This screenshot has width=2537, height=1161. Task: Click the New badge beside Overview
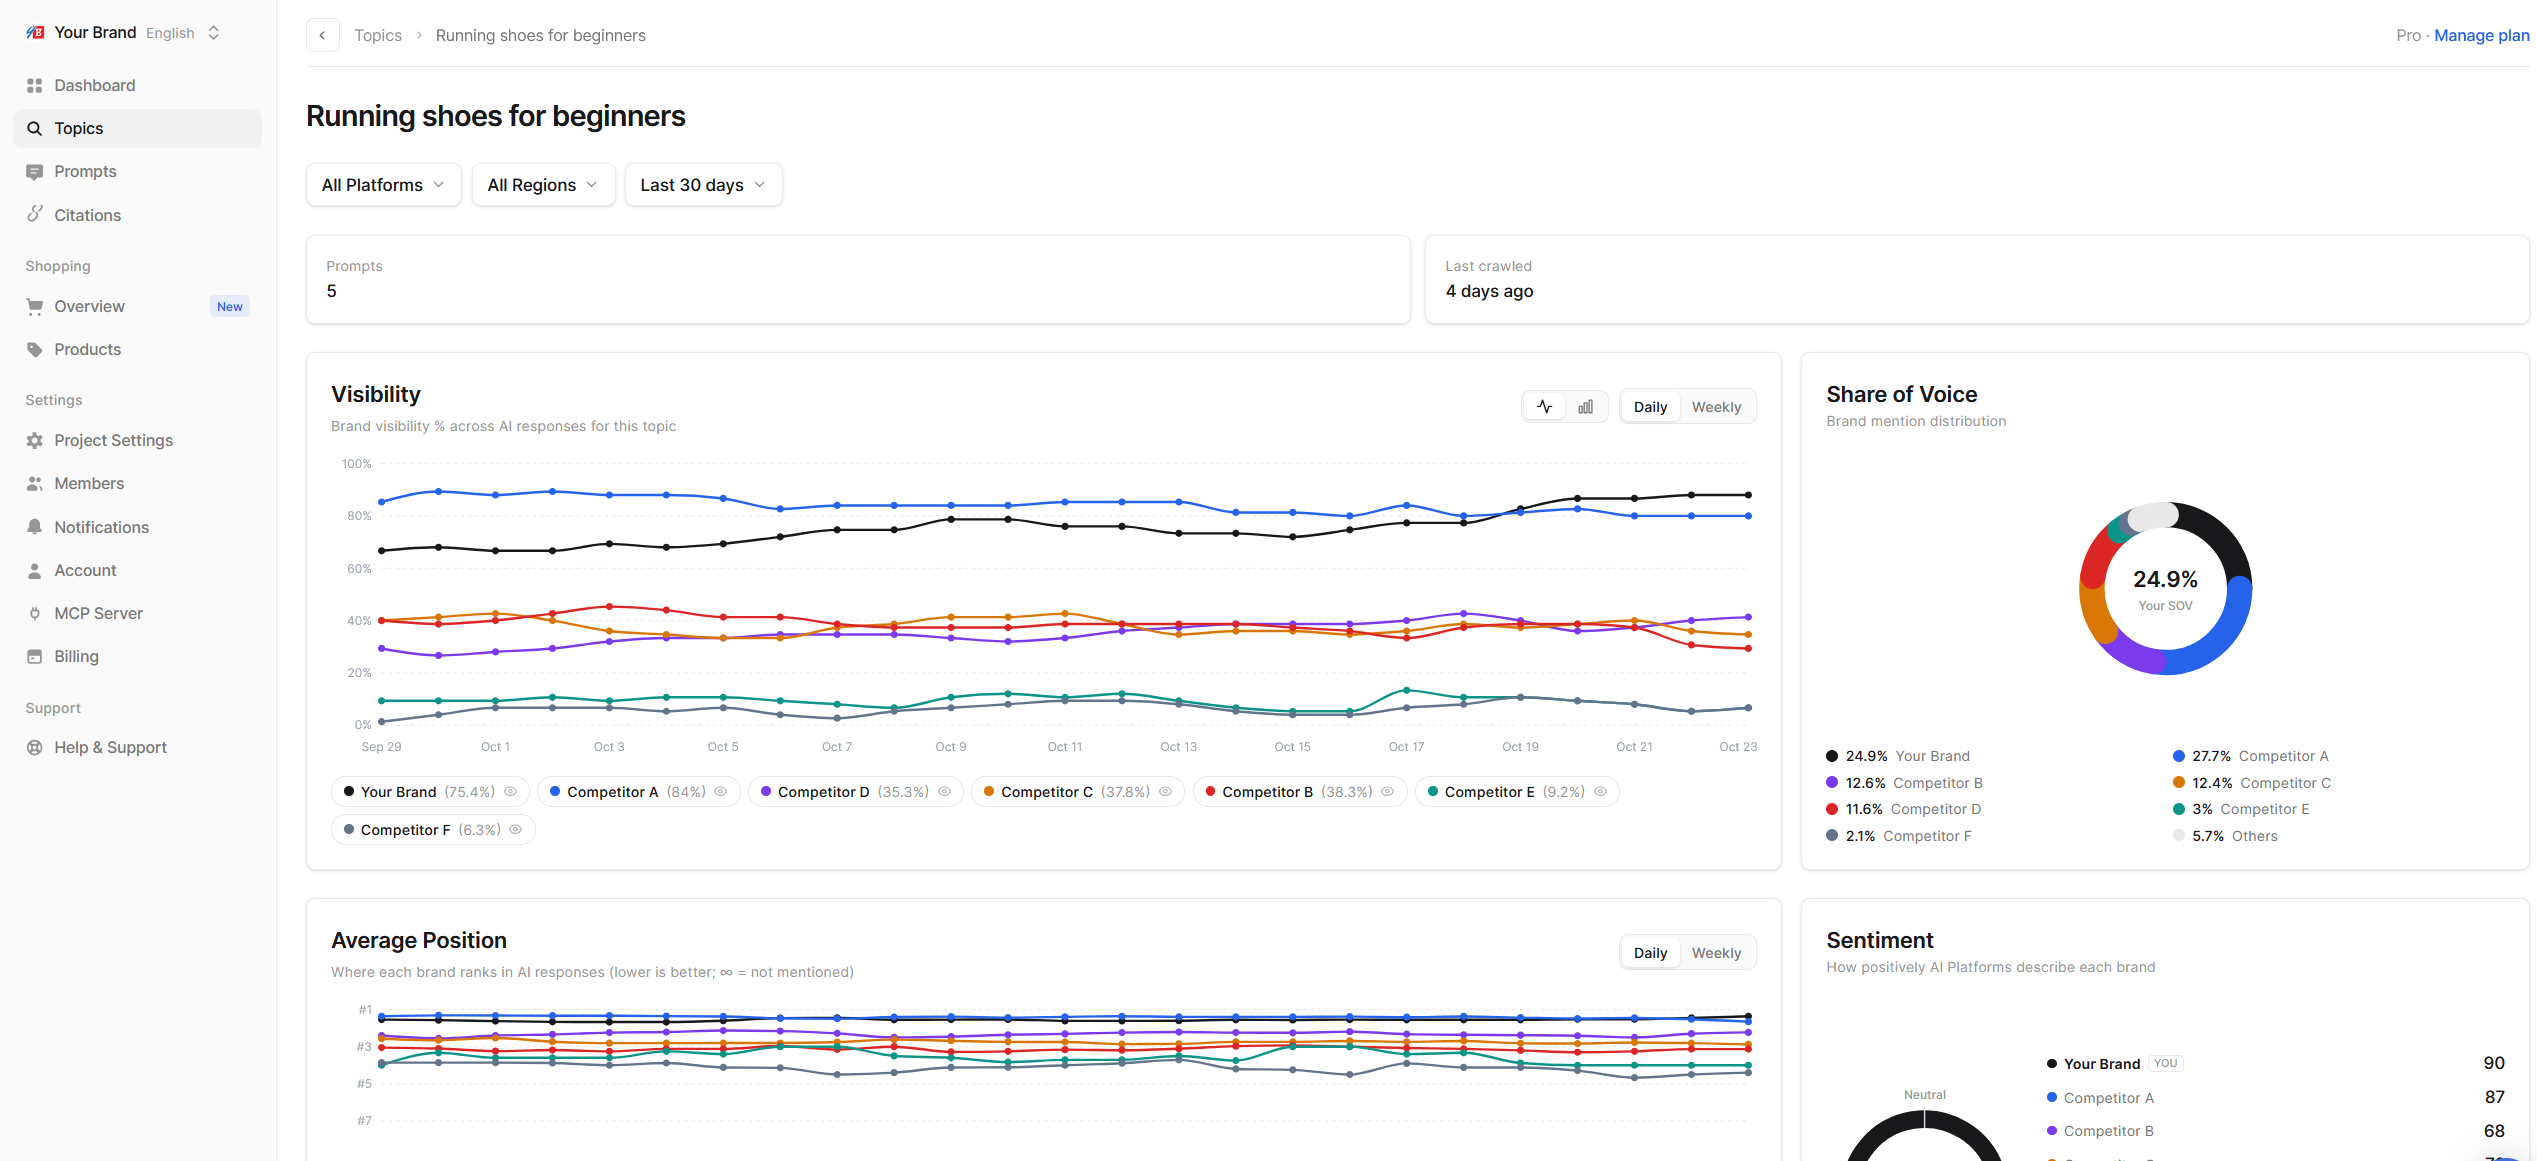pos(230,306)
